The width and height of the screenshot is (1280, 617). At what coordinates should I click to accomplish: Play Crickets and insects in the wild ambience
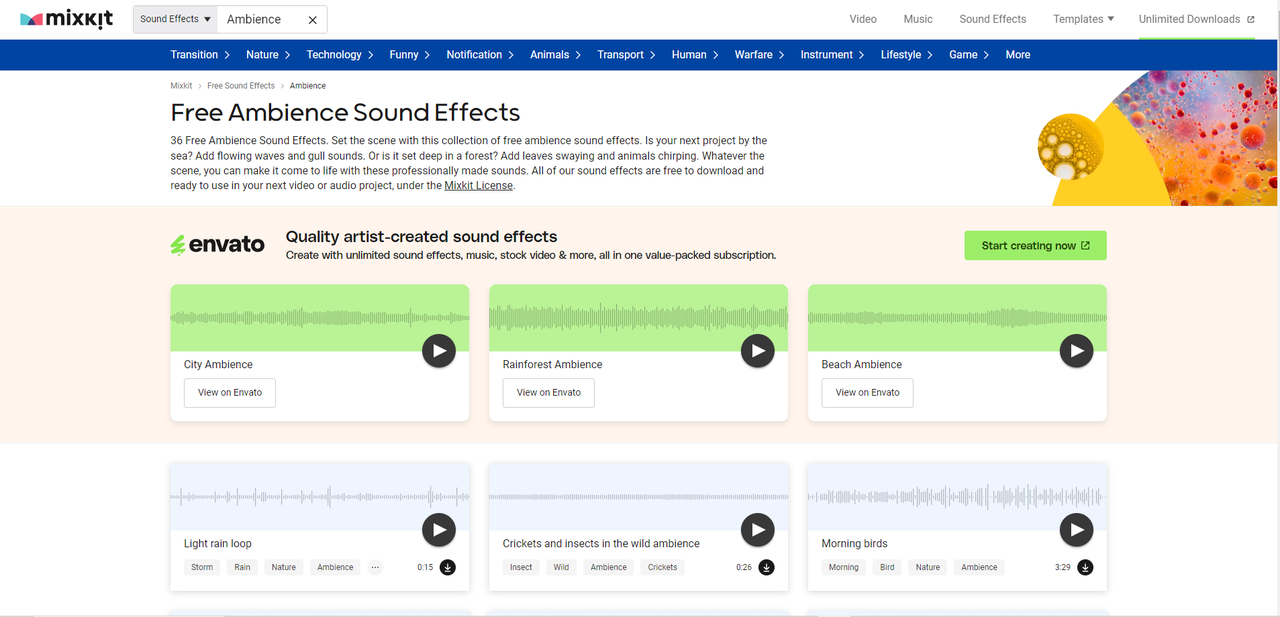(758, 530)
